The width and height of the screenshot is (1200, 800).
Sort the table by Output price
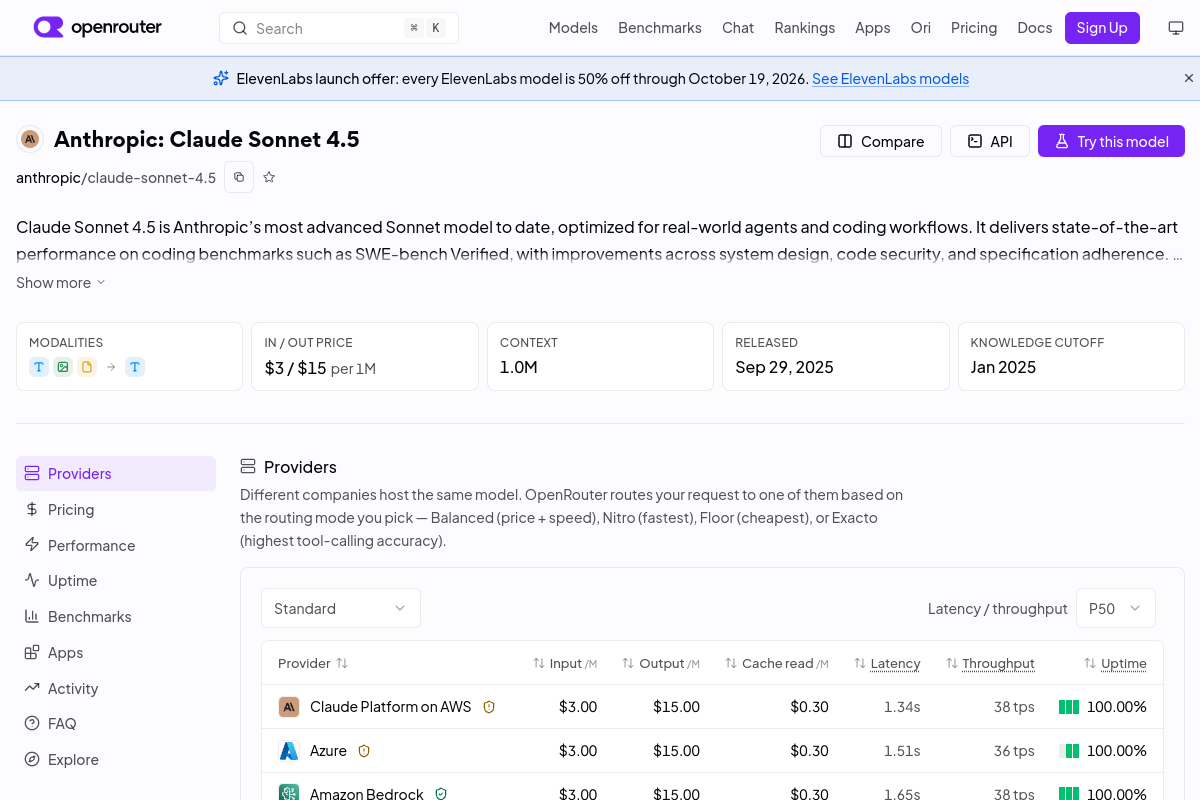click(x=661, y=663)
